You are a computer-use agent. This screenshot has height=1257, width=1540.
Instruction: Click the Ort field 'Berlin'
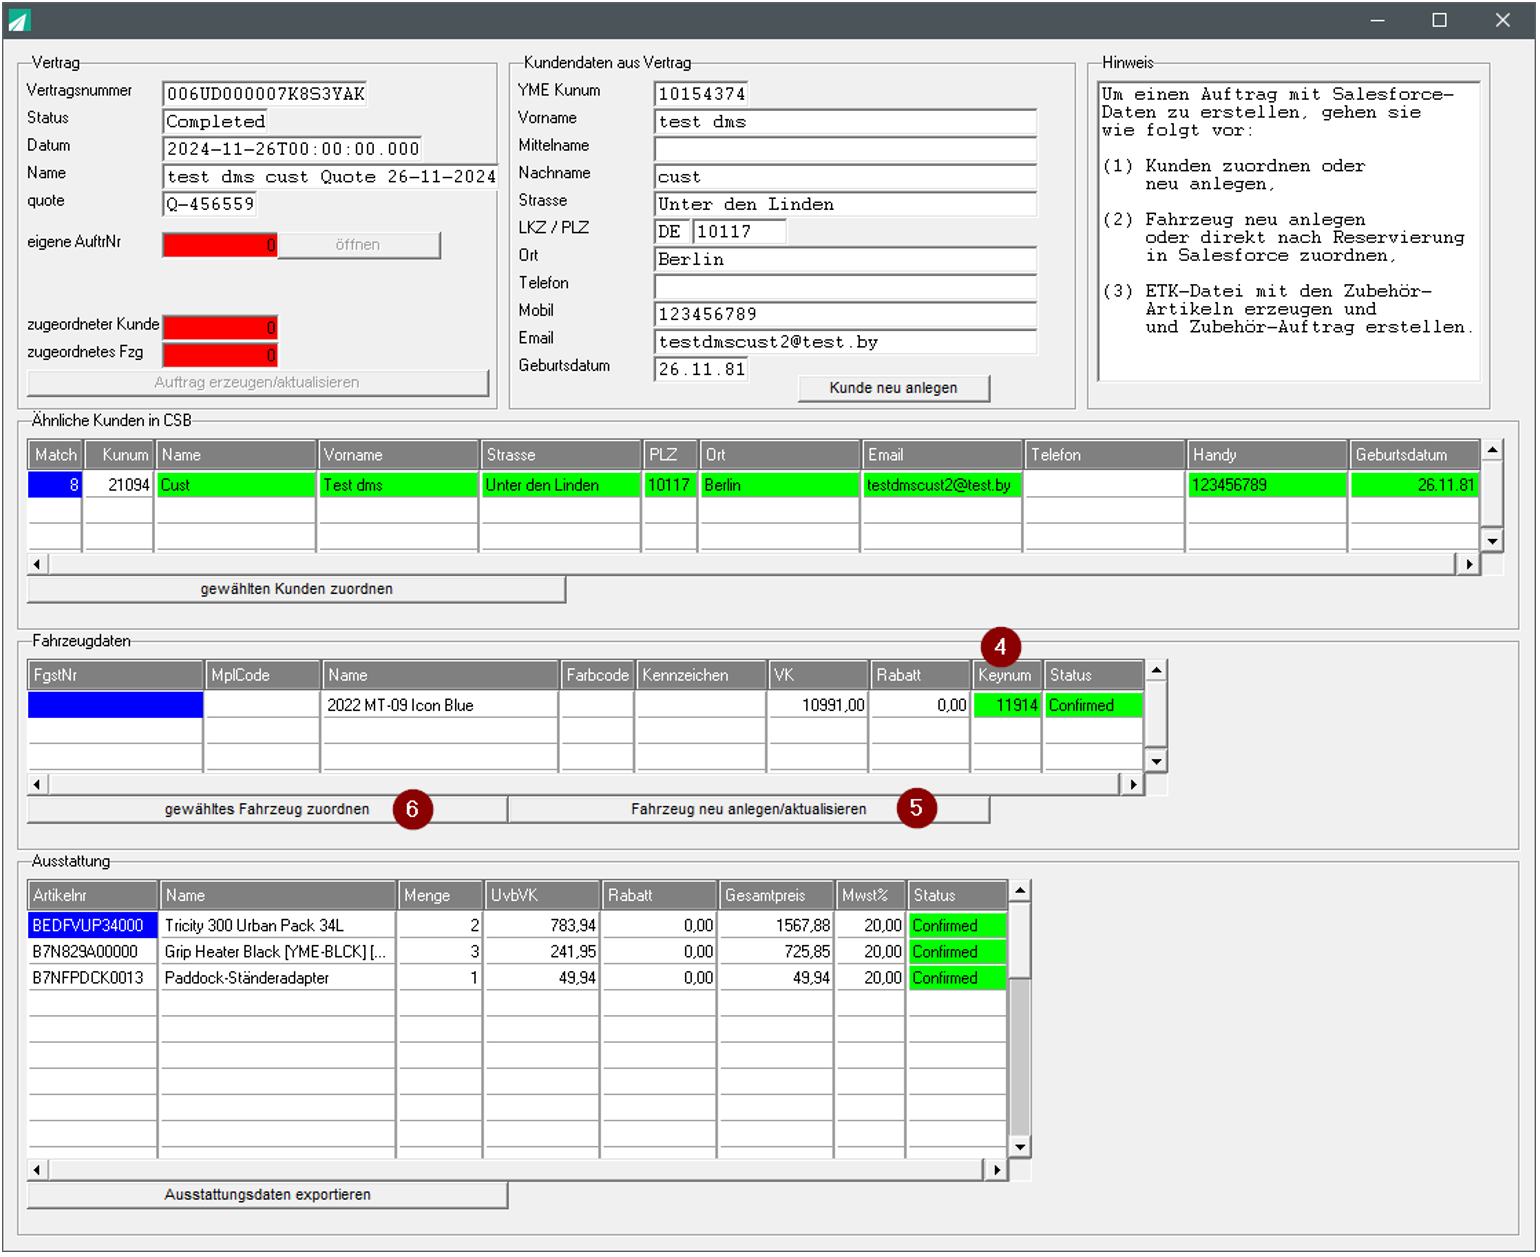845,259
